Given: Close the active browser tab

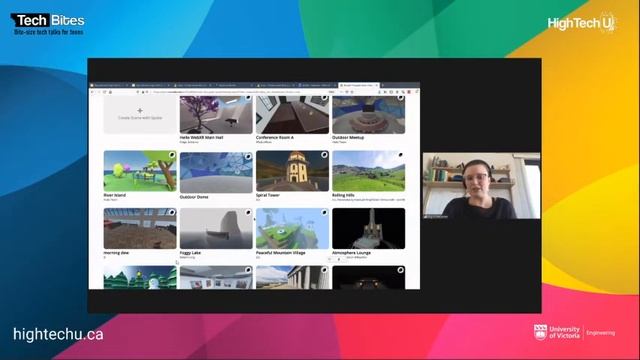Looking at the screenshot, I should pyautogui.click(x=377, y=85).
